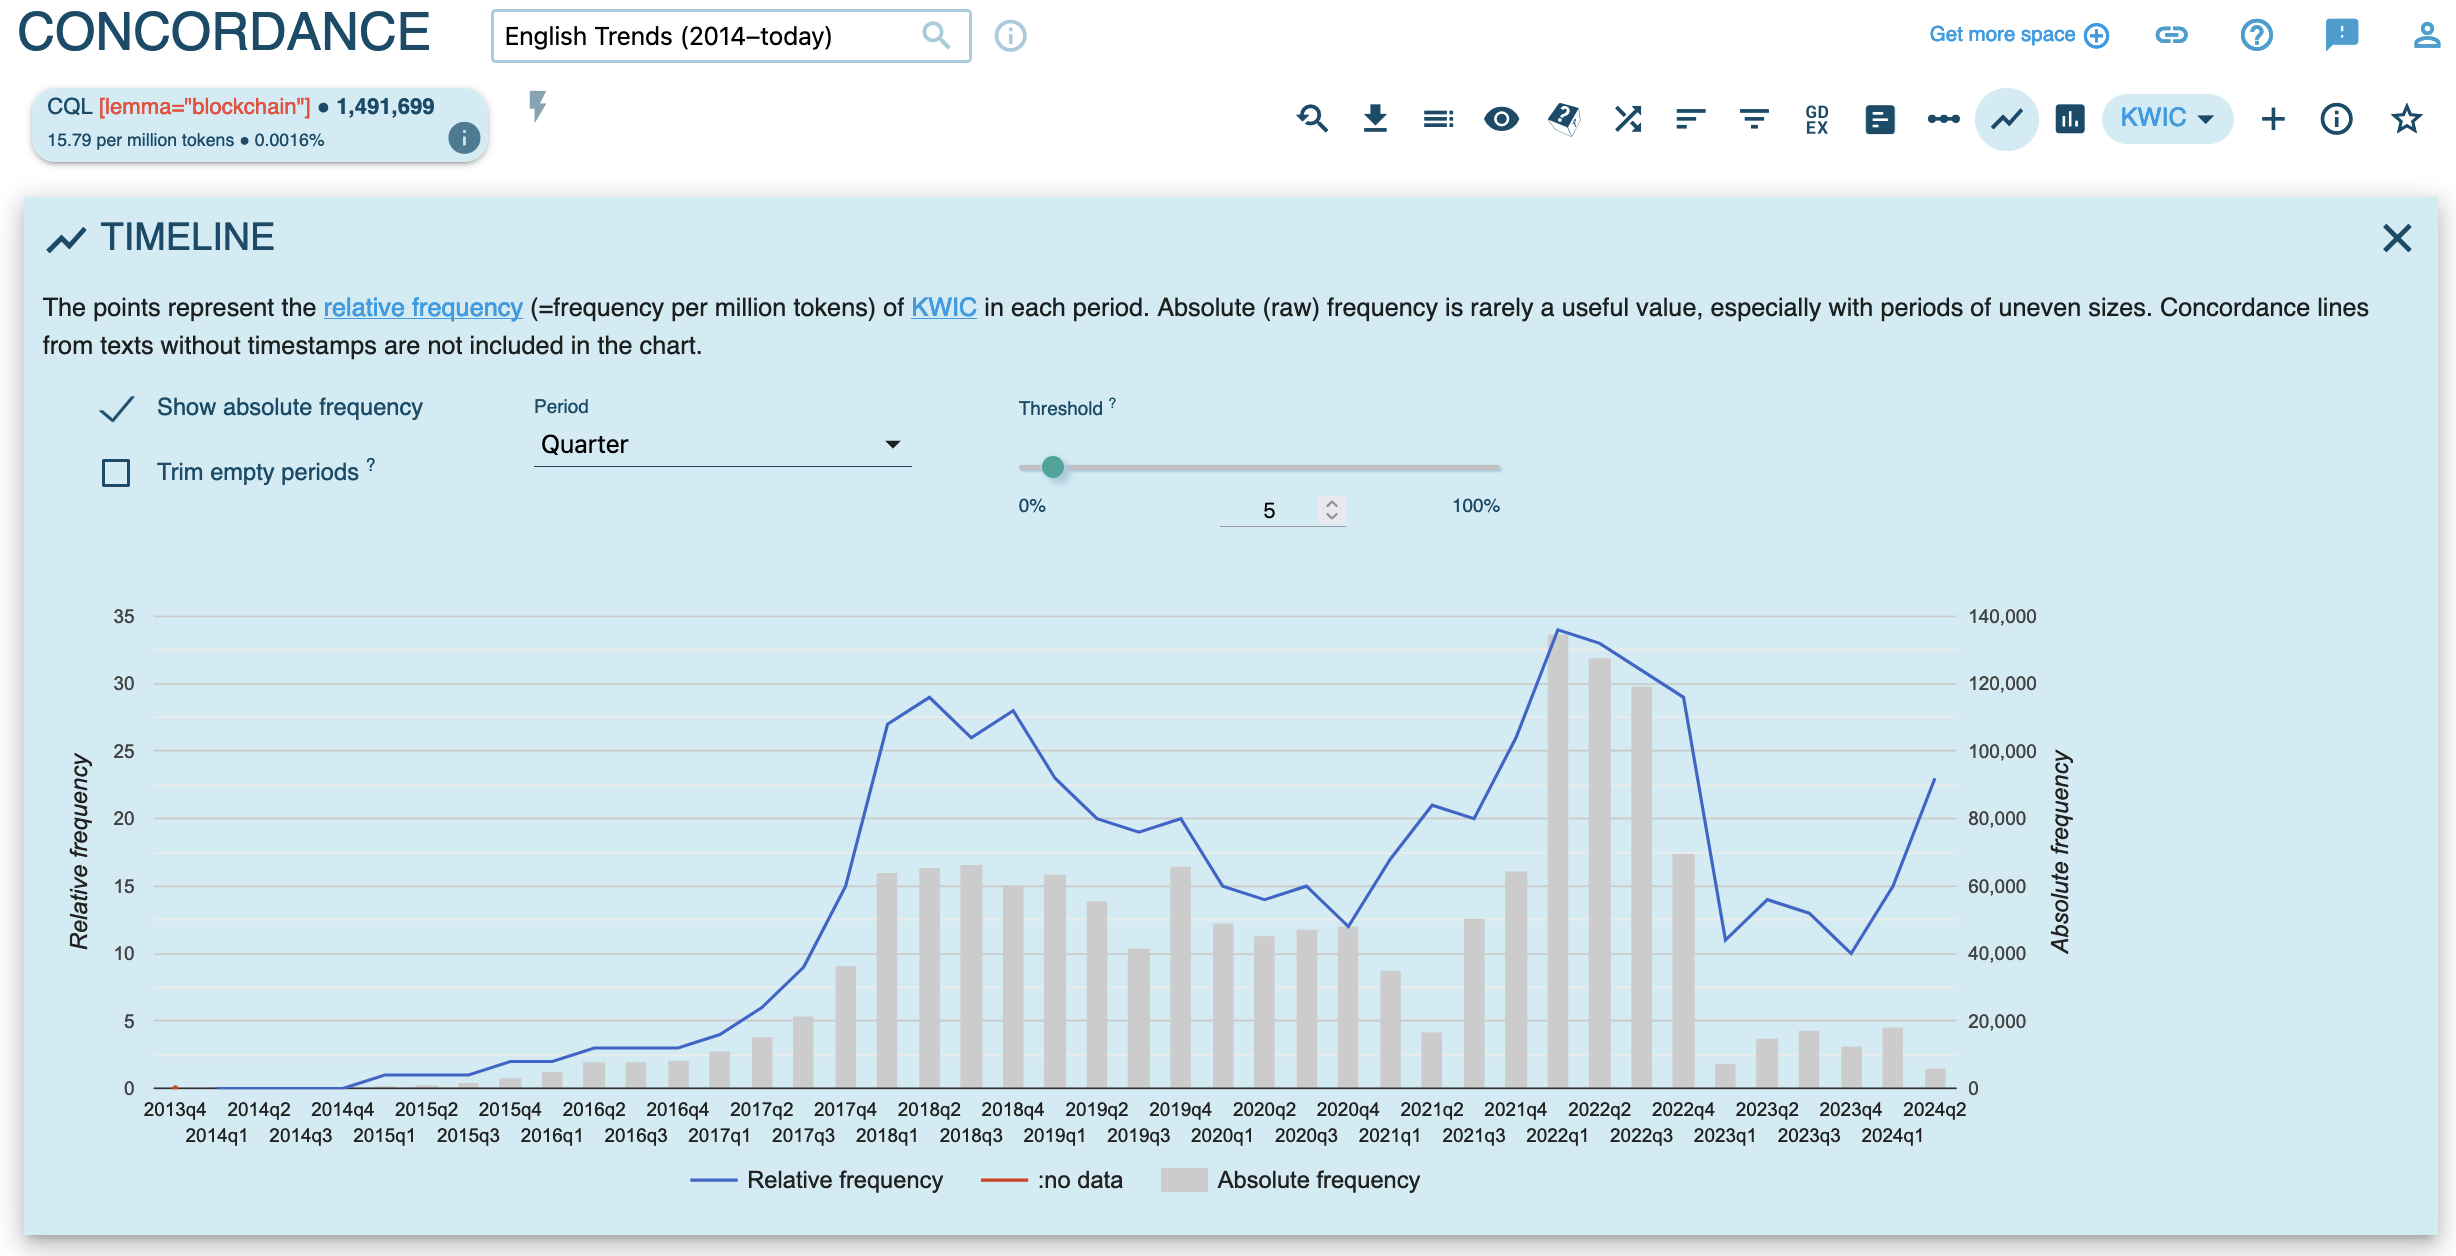Open the collocations dots icon
The height and width of the screenshot is (1256, 2456).
click(x=1943, y=119)
